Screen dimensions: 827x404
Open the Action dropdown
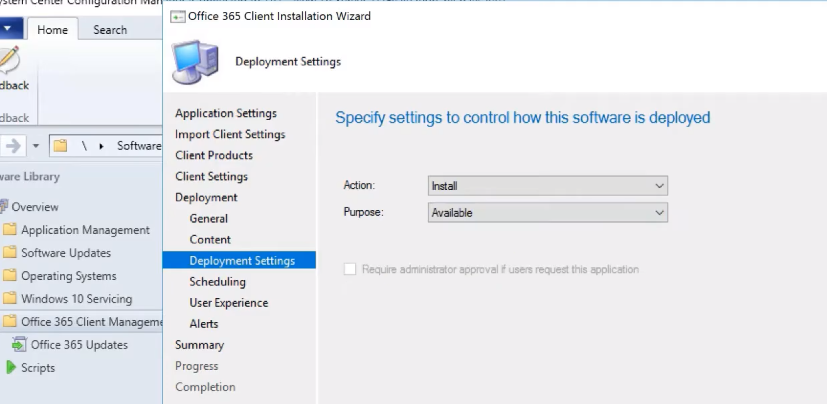tap(547, 186)
